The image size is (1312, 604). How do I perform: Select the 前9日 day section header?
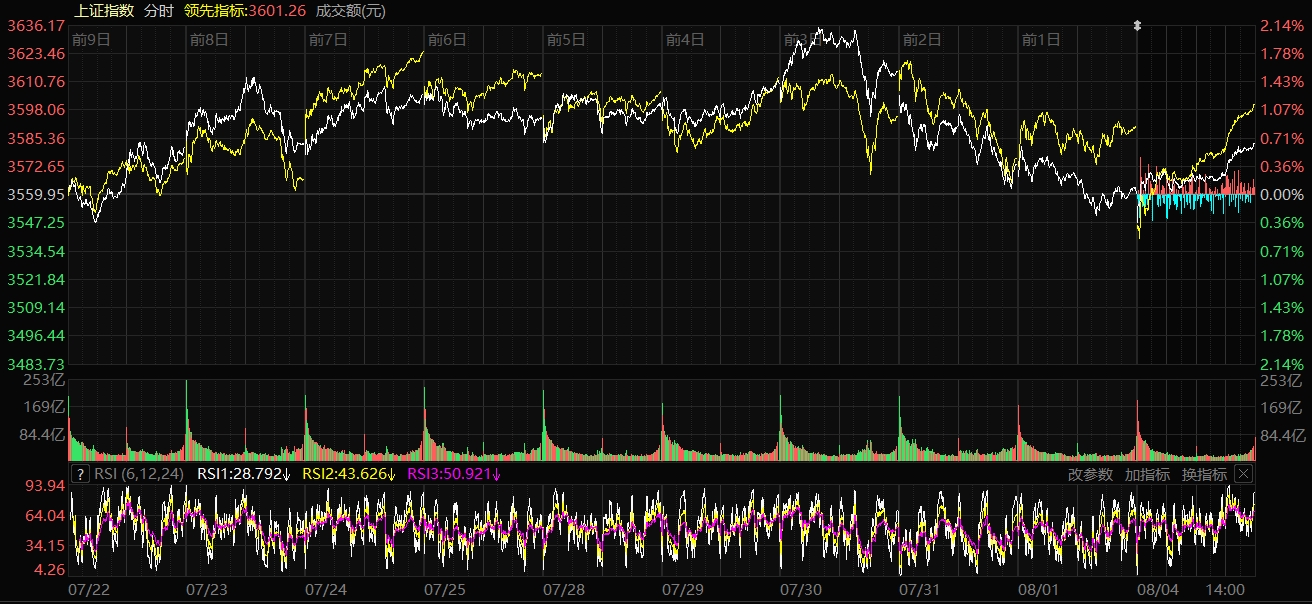tap(90, 40)
